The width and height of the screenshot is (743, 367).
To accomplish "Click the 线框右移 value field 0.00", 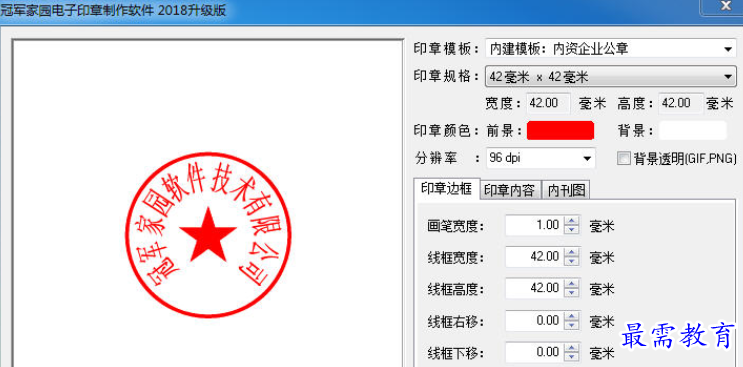I will click(x=535, y=321).
